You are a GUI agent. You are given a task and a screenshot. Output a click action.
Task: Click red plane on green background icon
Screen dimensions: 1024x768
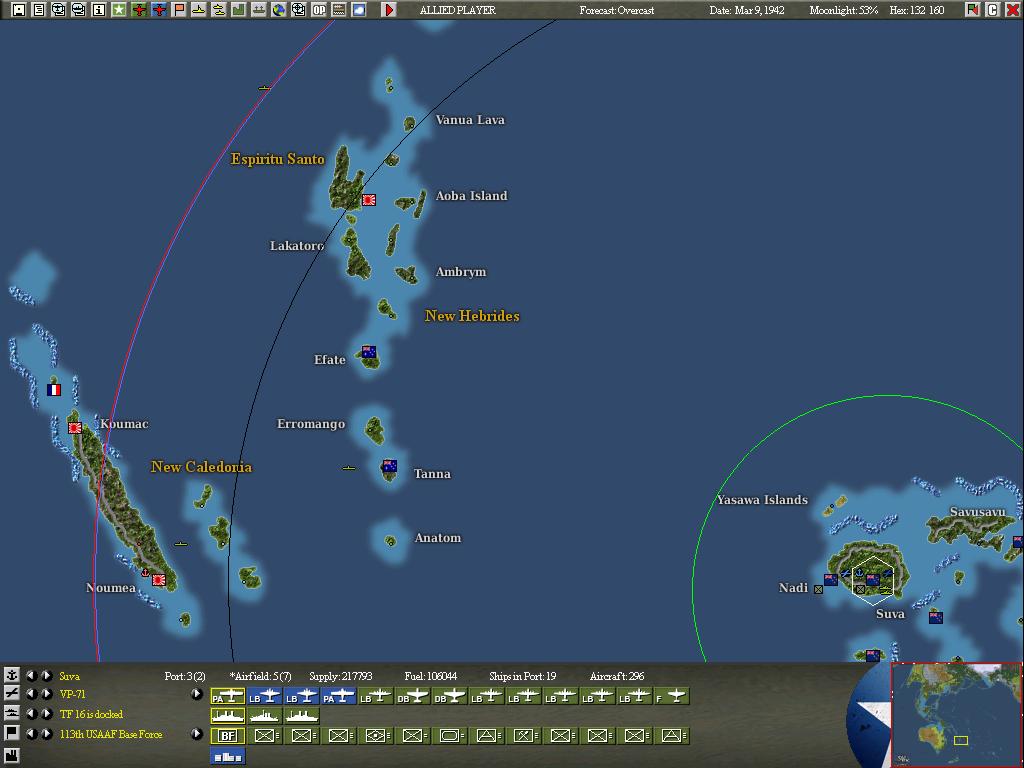(139, 10)
